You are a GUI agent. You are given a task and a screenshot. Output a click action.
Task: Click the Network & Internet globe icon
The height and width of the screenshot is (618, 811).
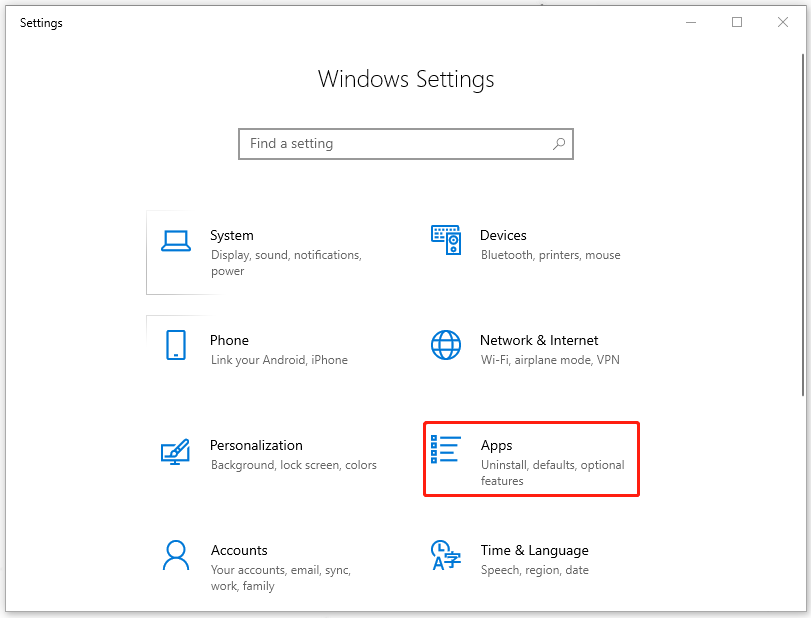click(x=446, y=345)
